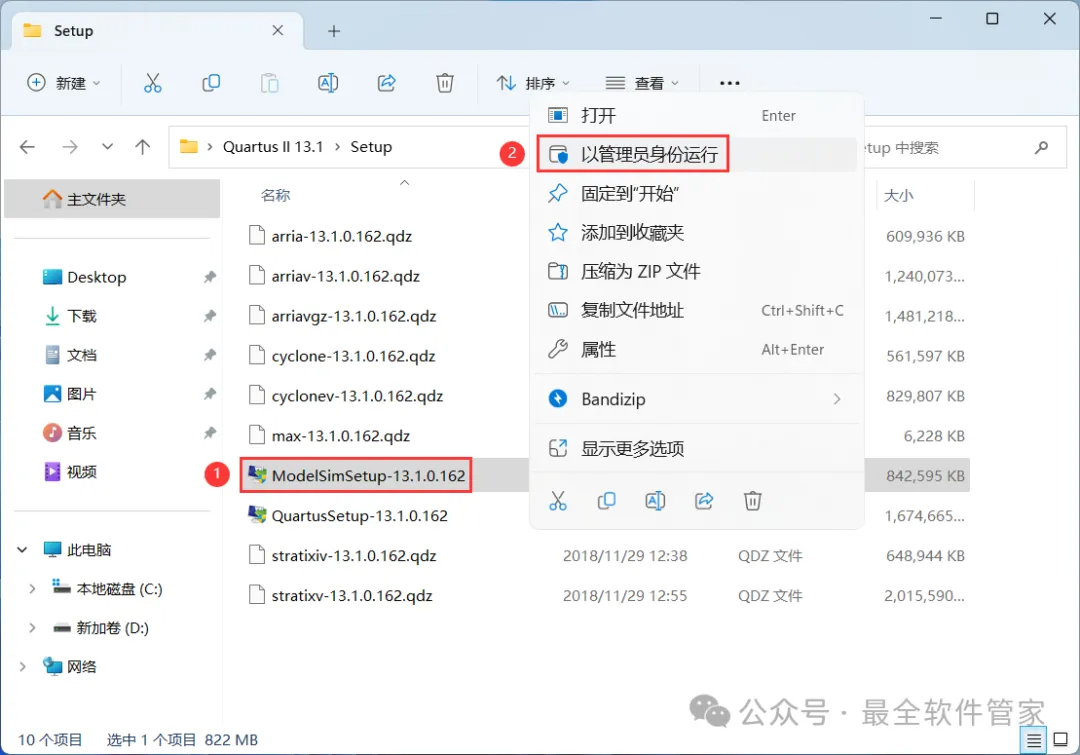Screen dimensions: 1080x755
Task: Select file stratixiv-13.1.0.162.qdz
Action: coord(353,556)
